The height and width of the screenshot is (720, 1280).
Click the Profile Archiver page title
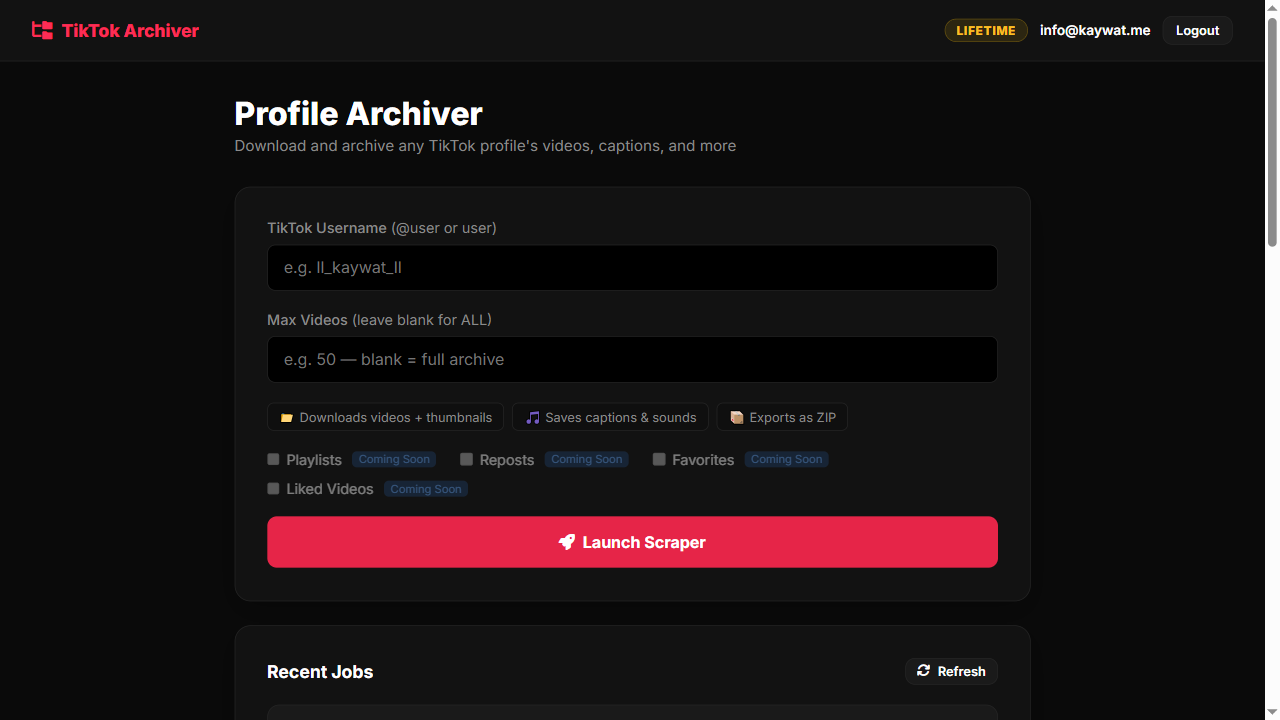[358, 114]
